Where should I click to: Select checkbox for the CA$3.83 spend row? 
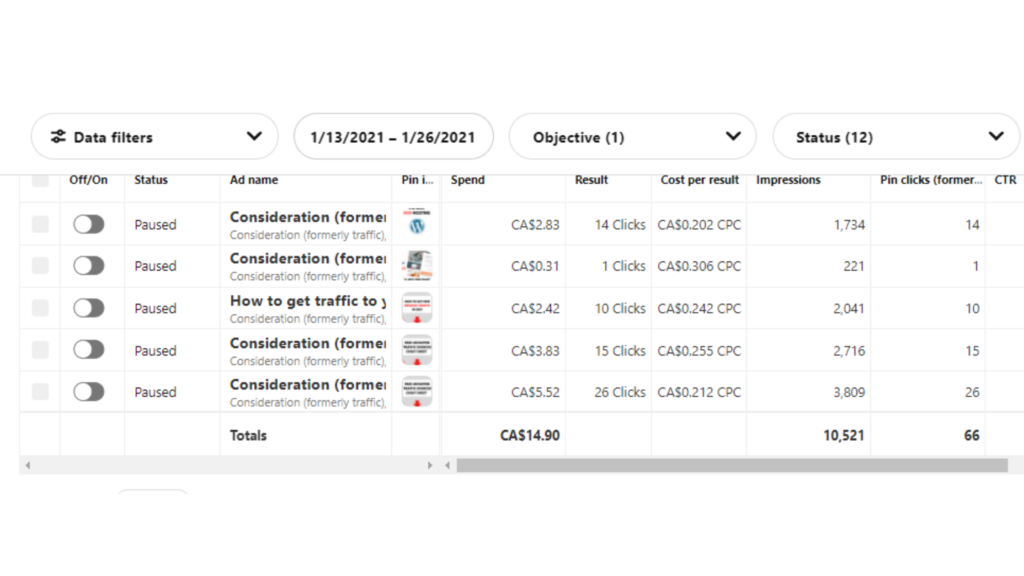click(40, 349)
